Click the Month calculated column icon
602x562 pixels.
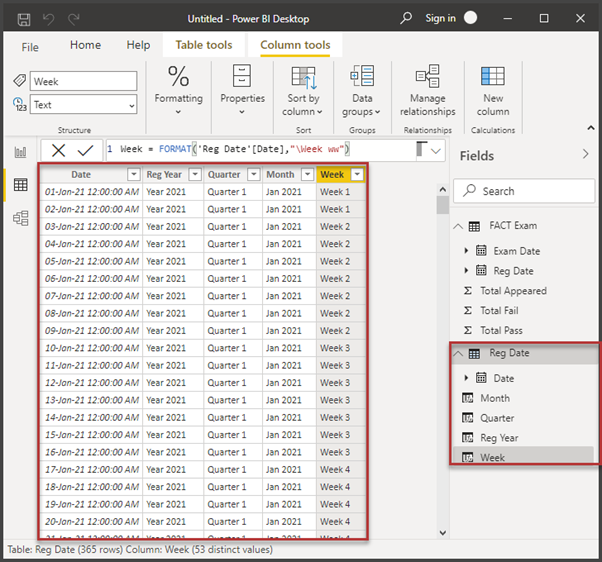pos(468,398)
